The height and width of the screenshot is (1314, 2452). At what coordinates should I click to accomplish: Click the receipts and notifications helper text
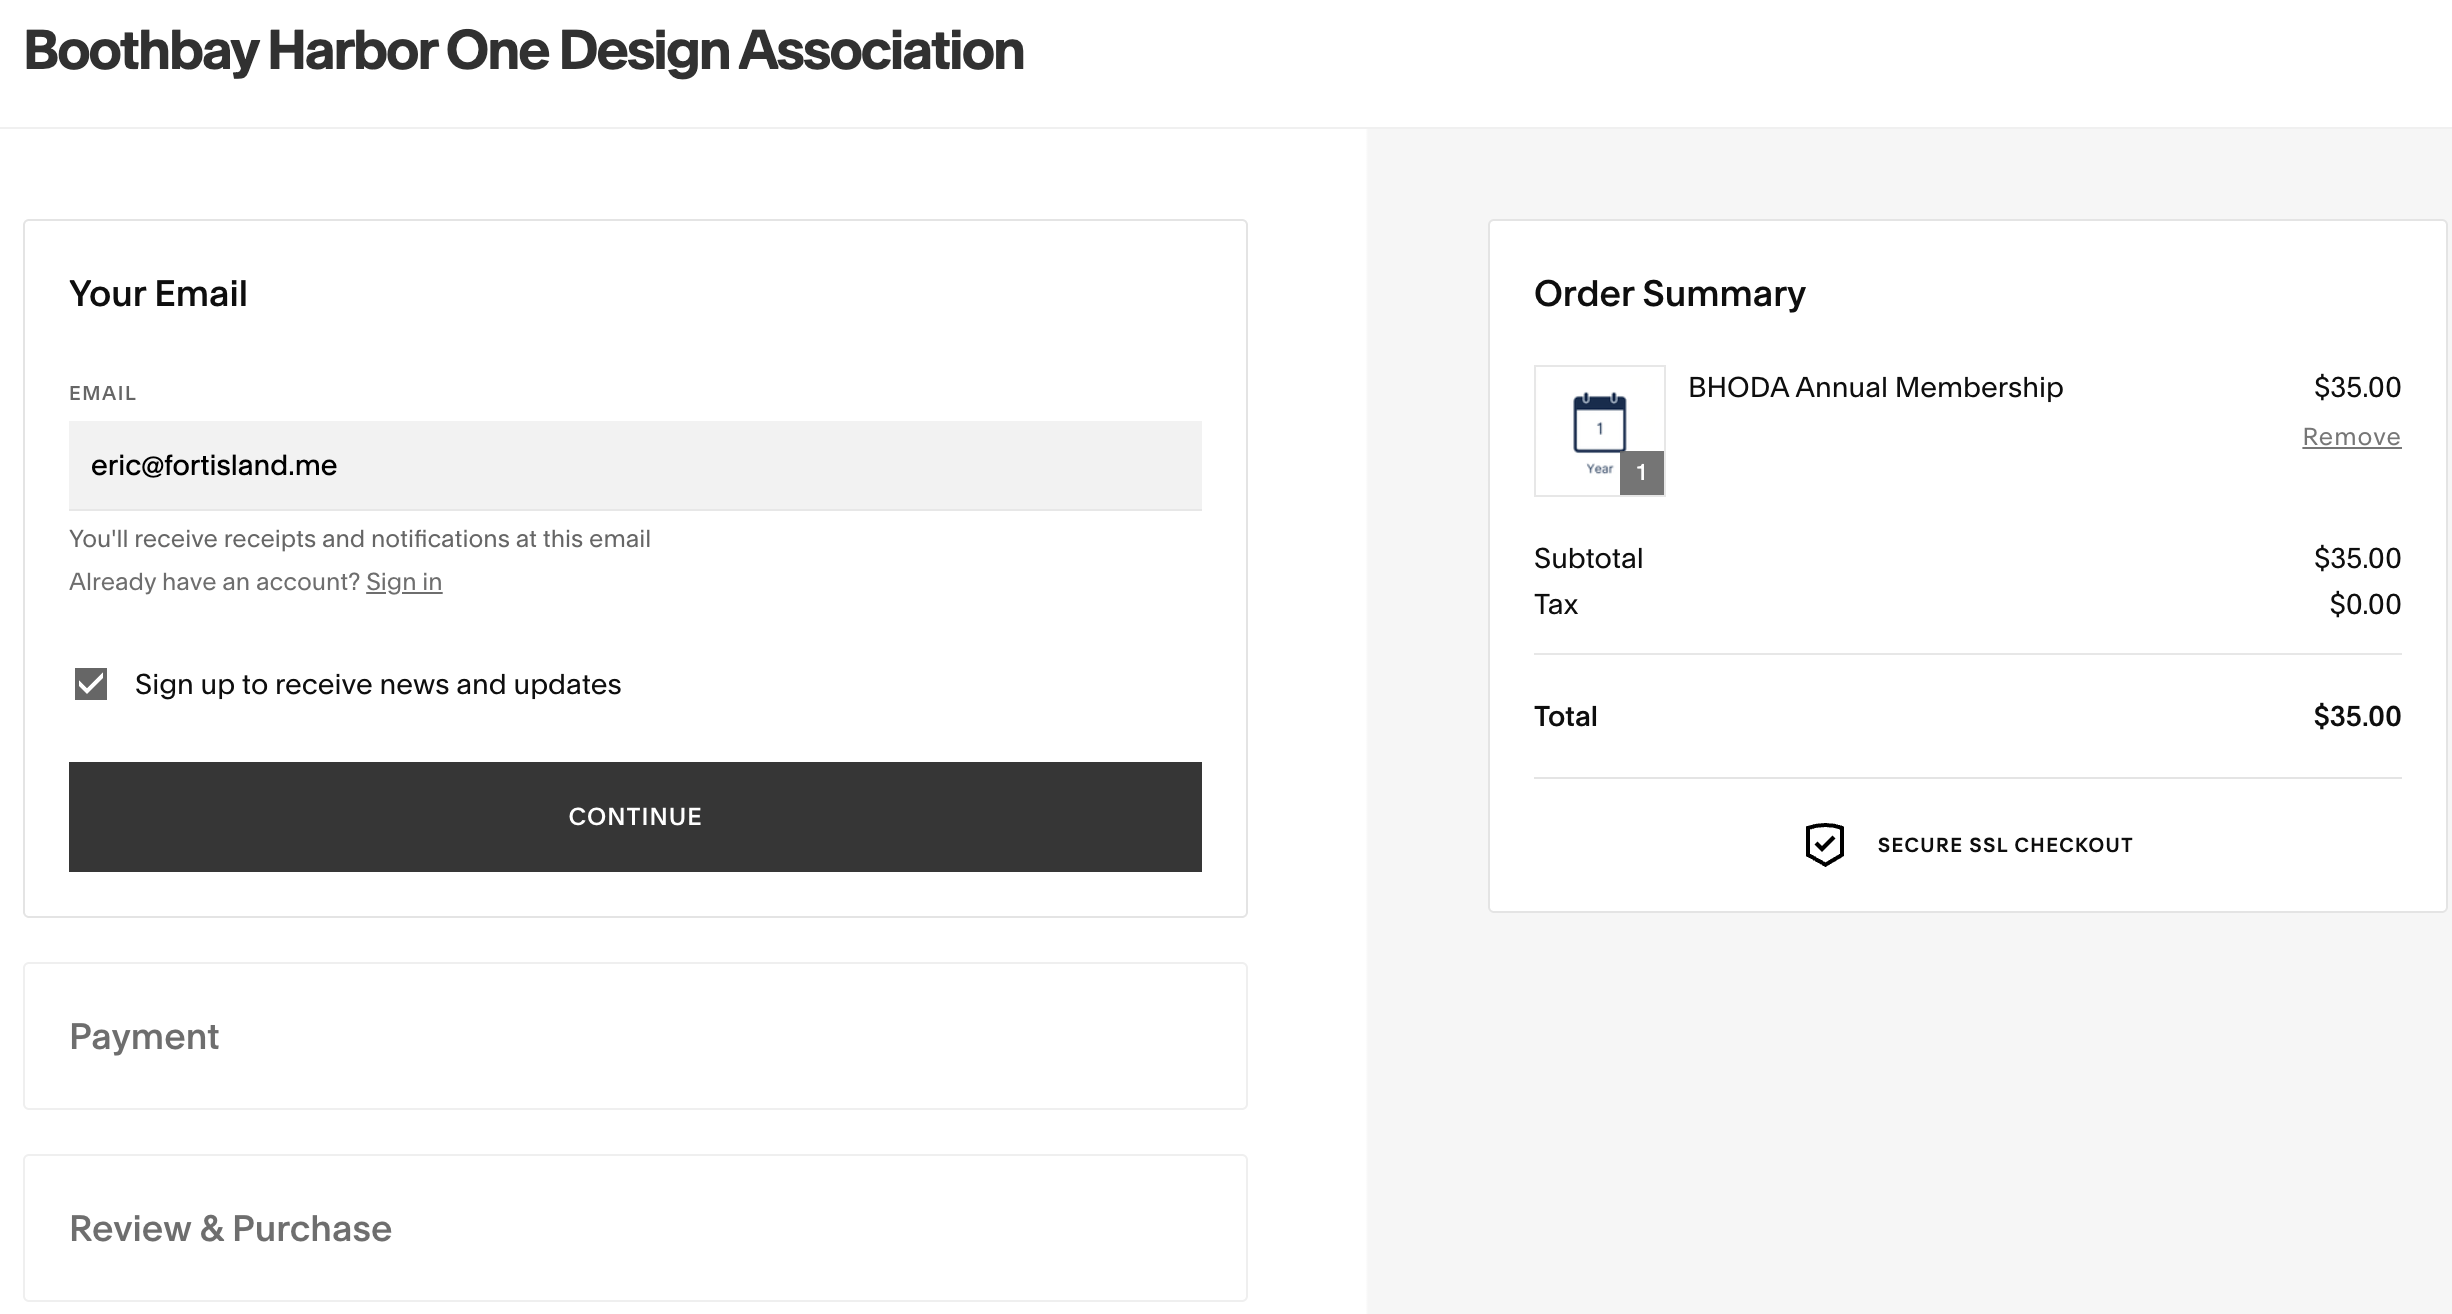click(x=360, y=539)
